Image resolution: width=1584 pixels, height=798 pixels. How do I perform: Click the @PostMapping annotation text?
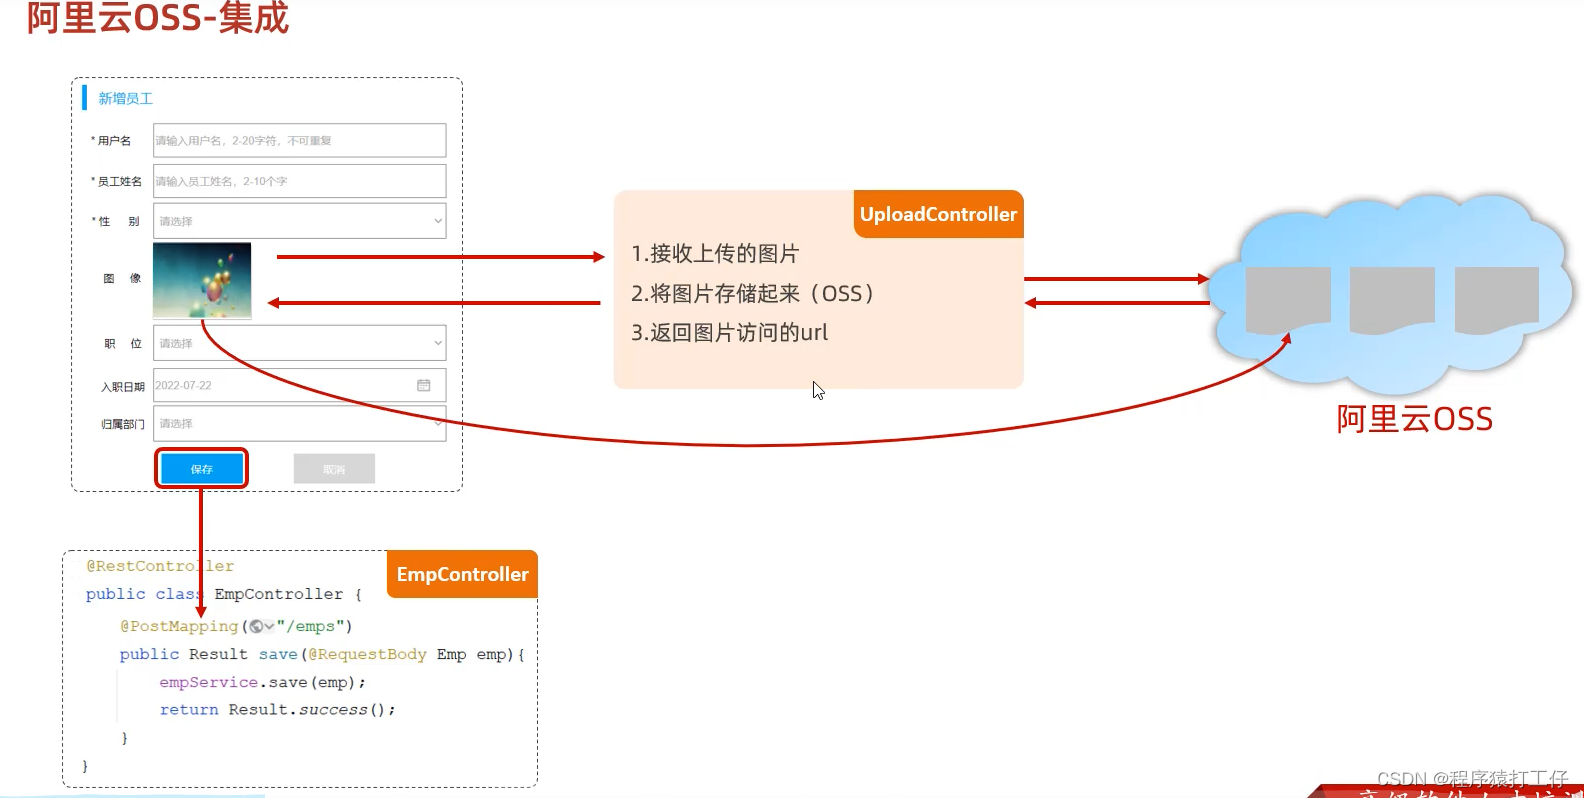(179, 626)
